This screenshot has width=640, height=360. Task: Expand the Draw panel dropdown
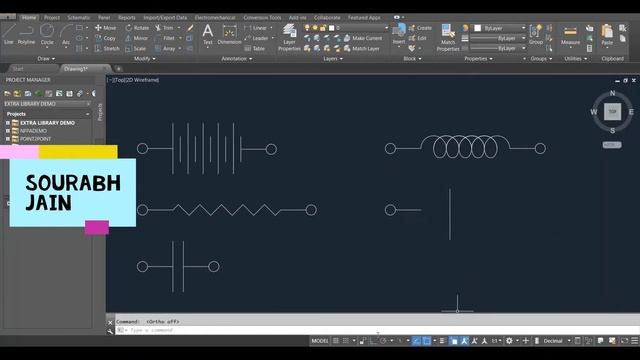46,59
